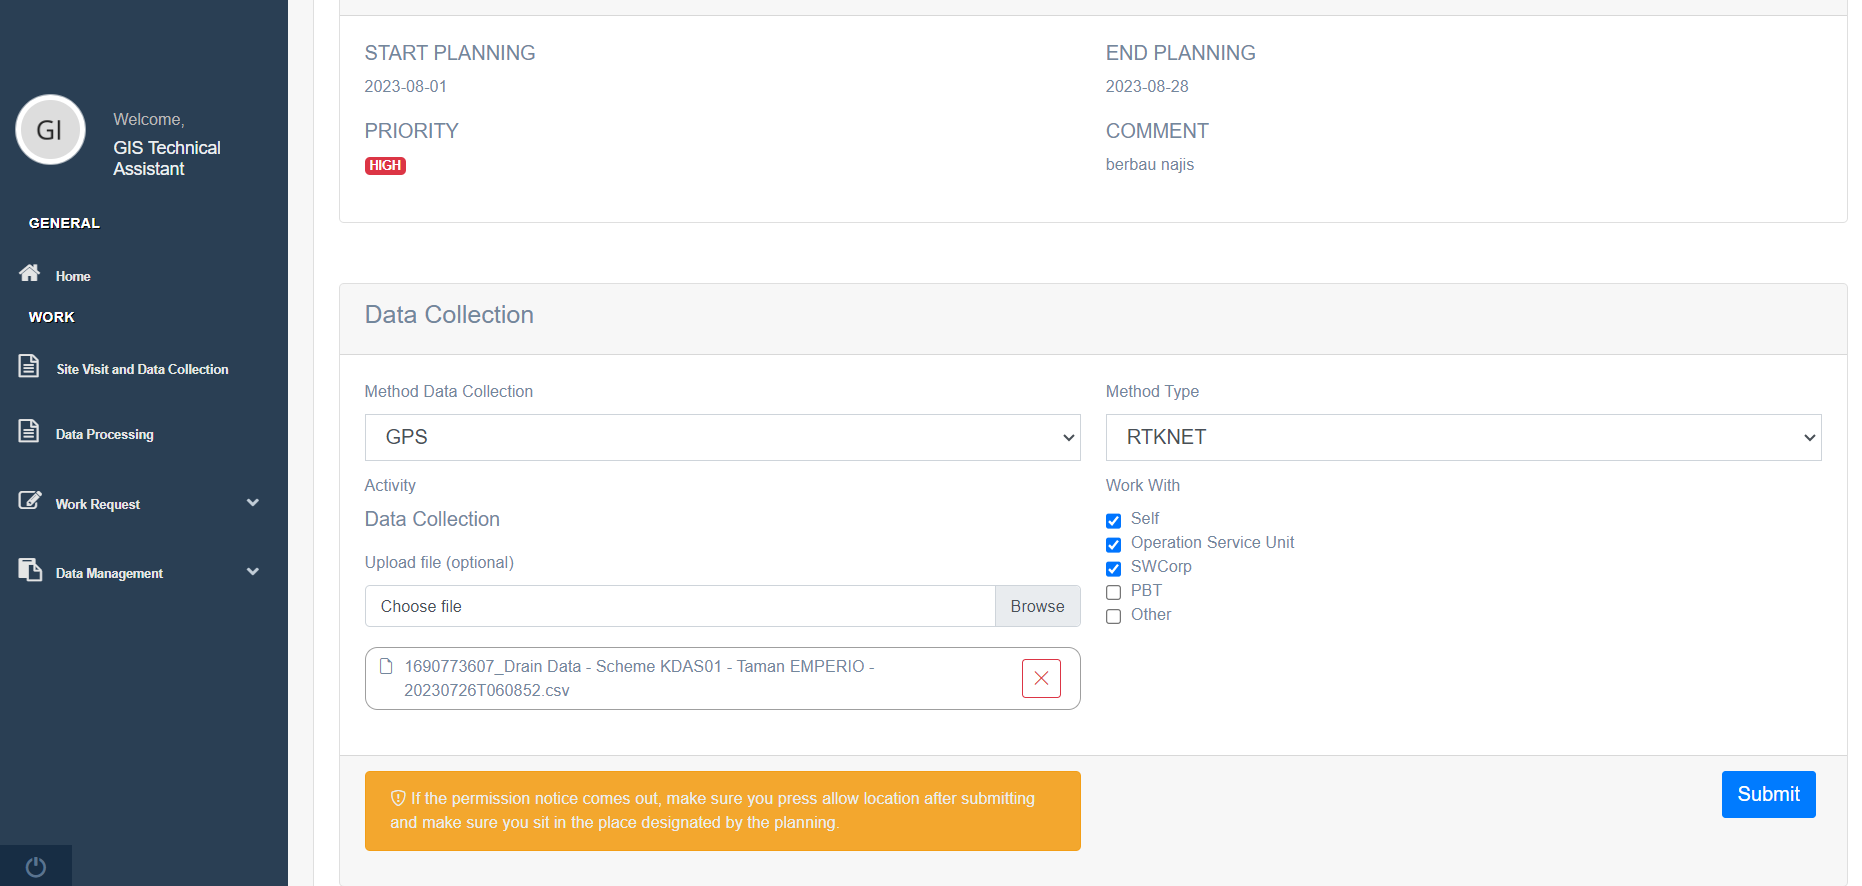Expand the Data Management chevron
The width and height of the screenshot is (1862, 886).
(x=253, y=572)
